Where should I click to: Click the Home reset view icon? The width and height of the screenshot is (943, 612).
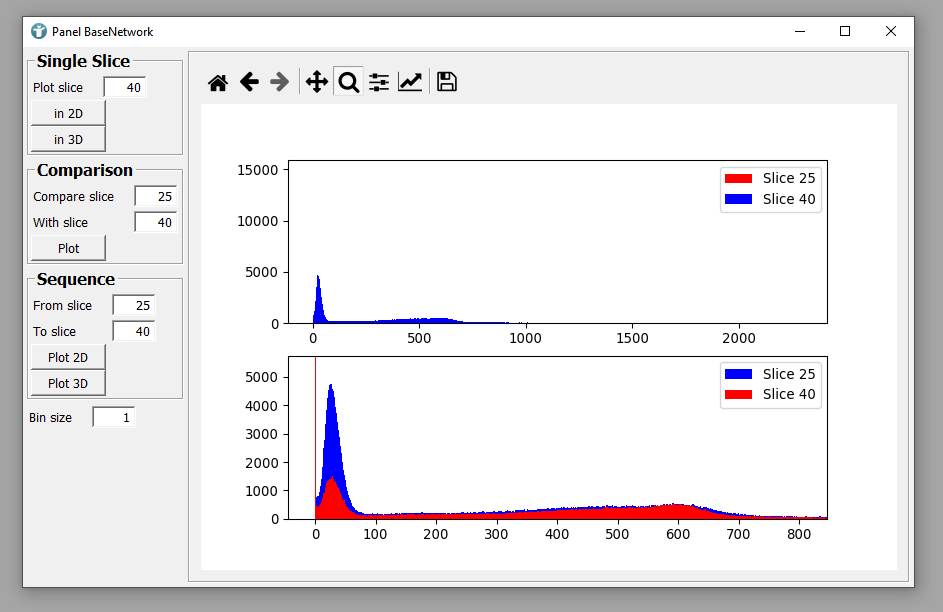point(218,83)
